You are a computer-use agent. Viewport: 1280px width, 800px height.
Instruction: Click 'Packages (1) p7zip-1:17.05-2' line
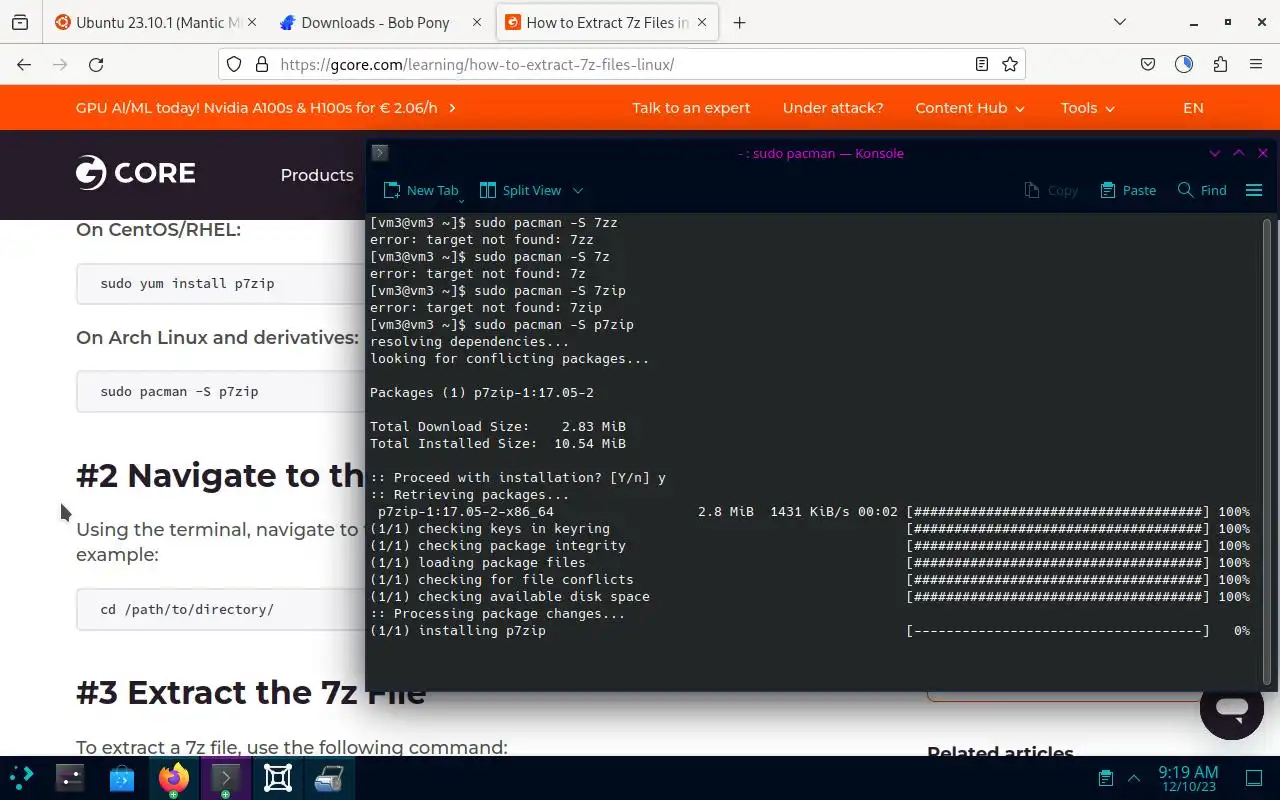(482, 393)
